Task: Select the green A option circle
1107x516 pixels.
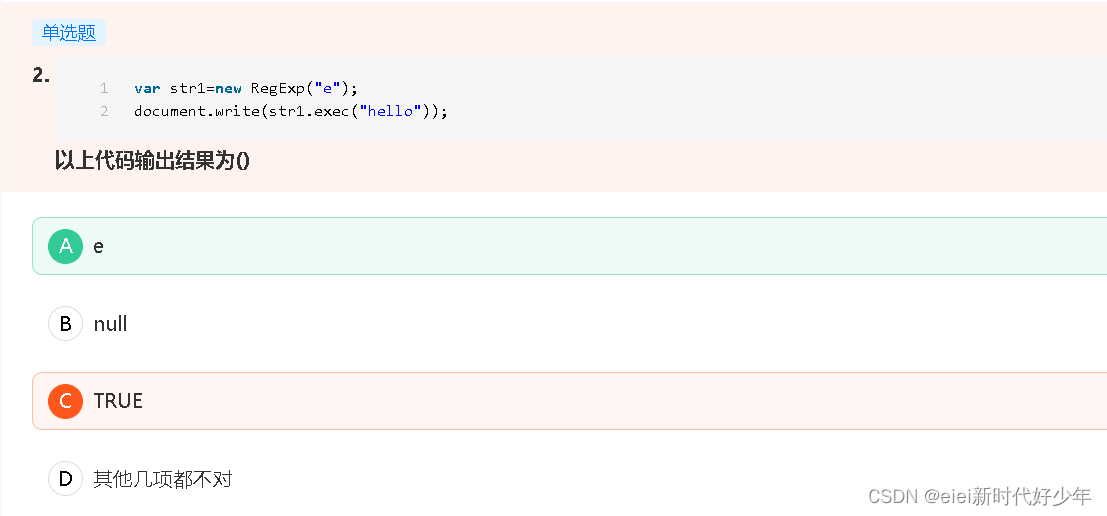Action: click(x=66, y=246)
